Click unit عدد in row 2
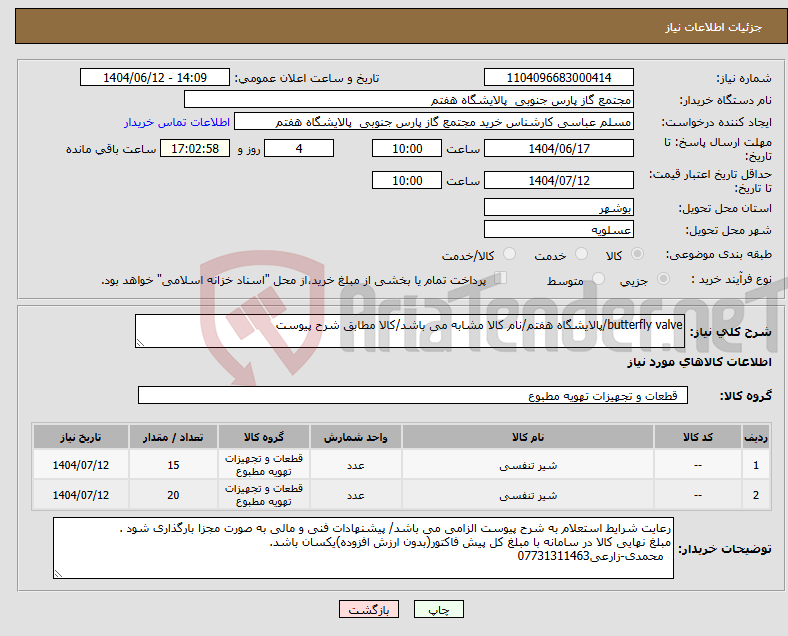 click(355, 495)
